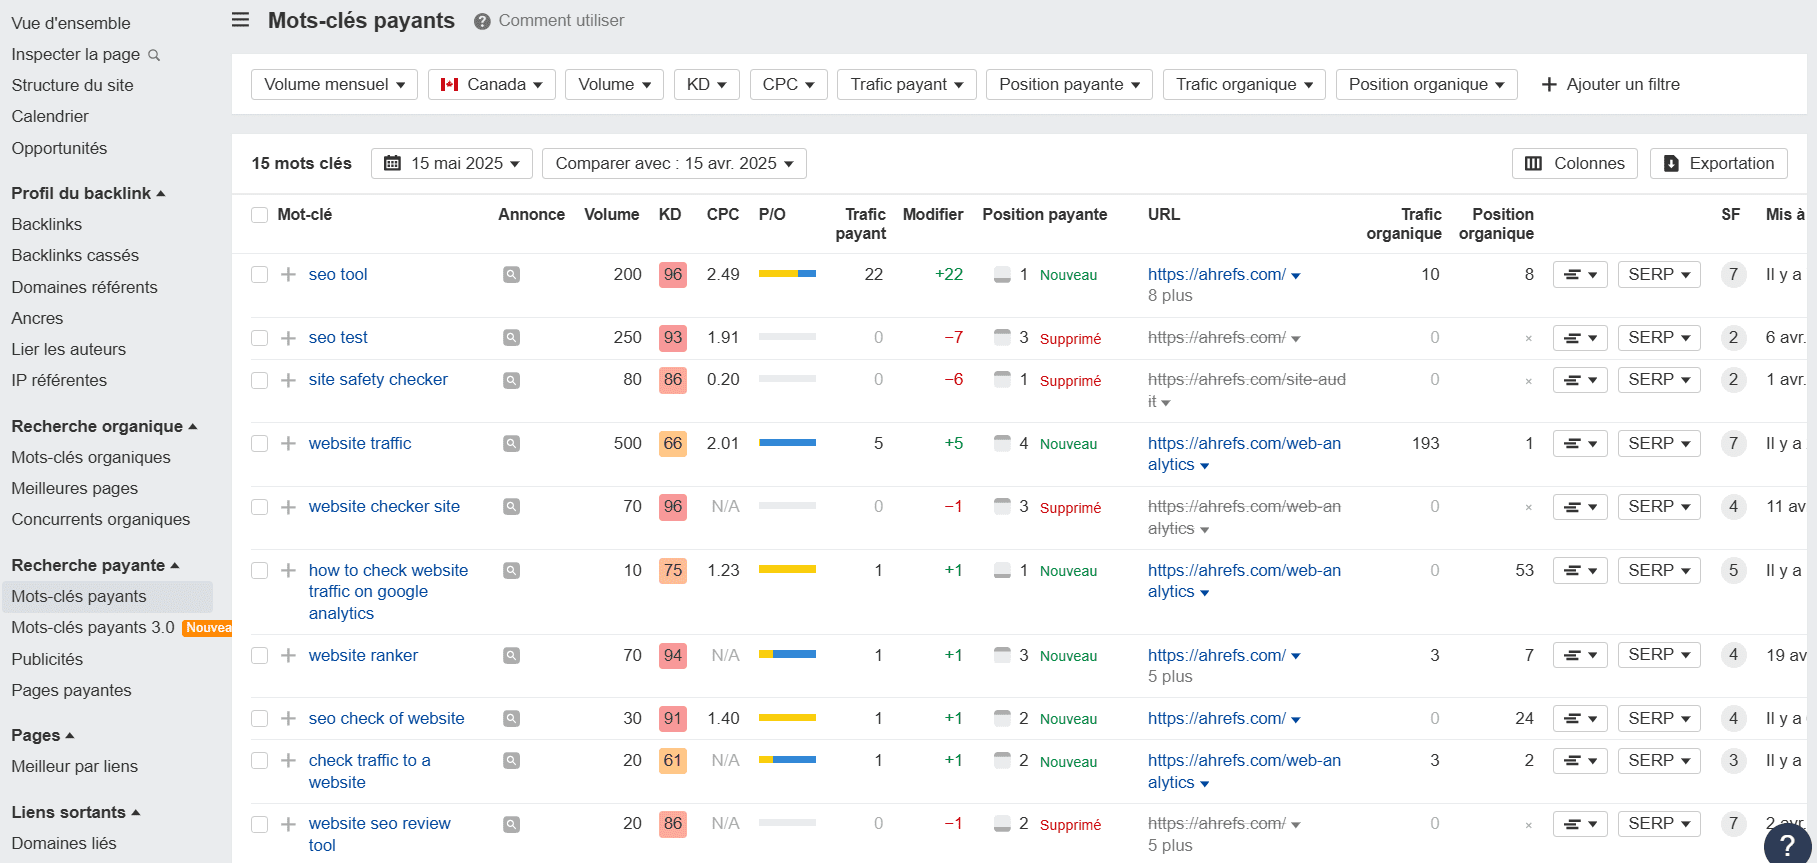Click the plus icon beside 'seo test'
1817x863 pixels.
click(288, 338)
